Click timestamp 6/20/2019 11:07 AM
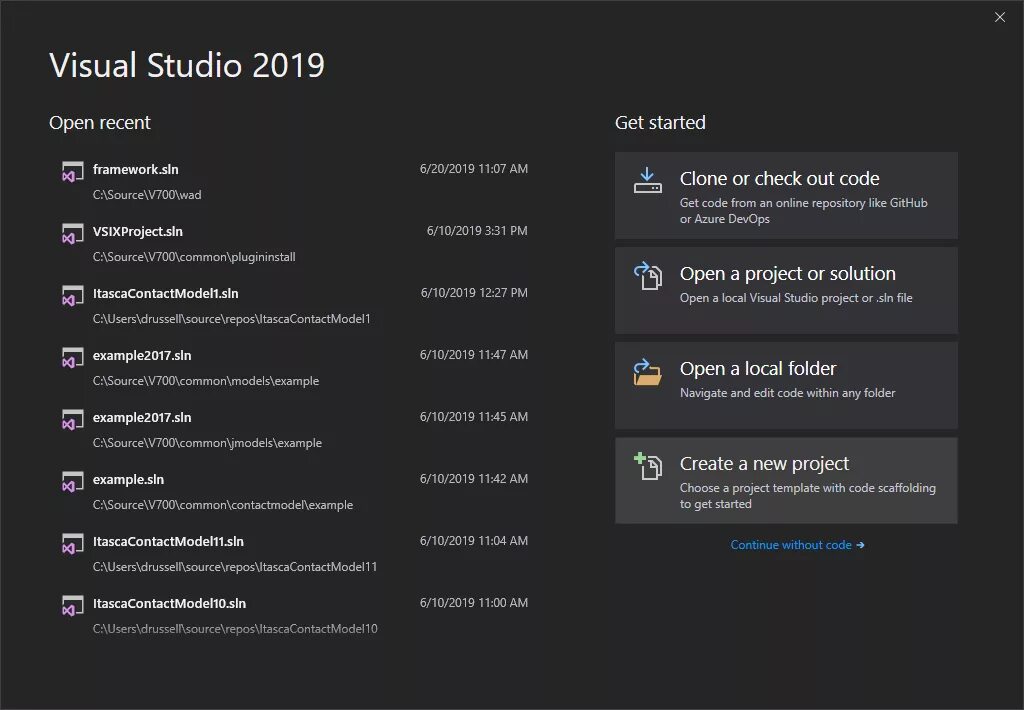 473,169
